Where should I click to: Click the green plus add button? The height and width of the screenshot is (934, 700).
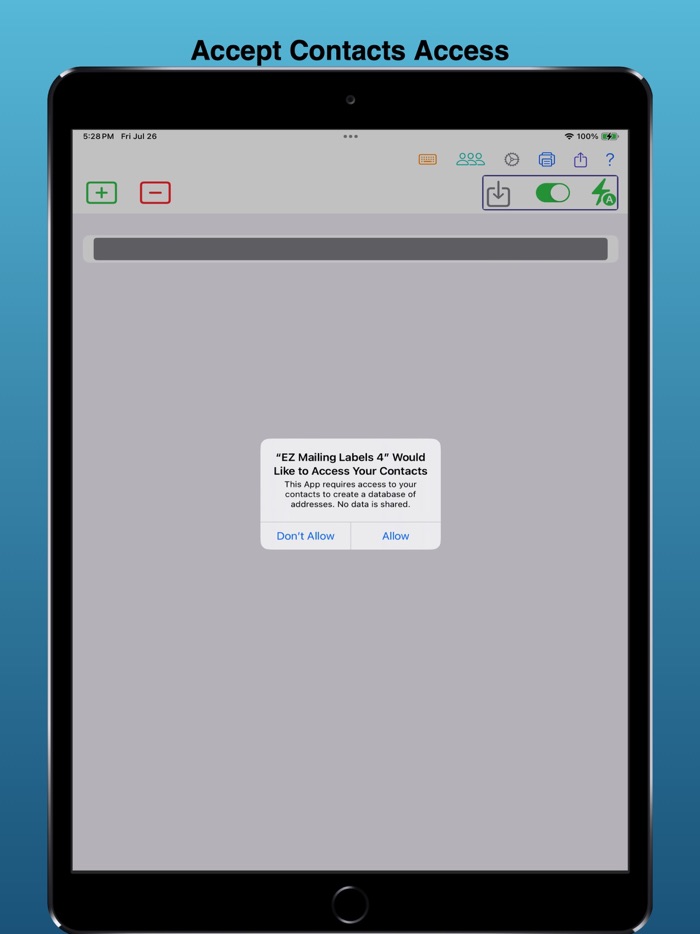point(102,193)
